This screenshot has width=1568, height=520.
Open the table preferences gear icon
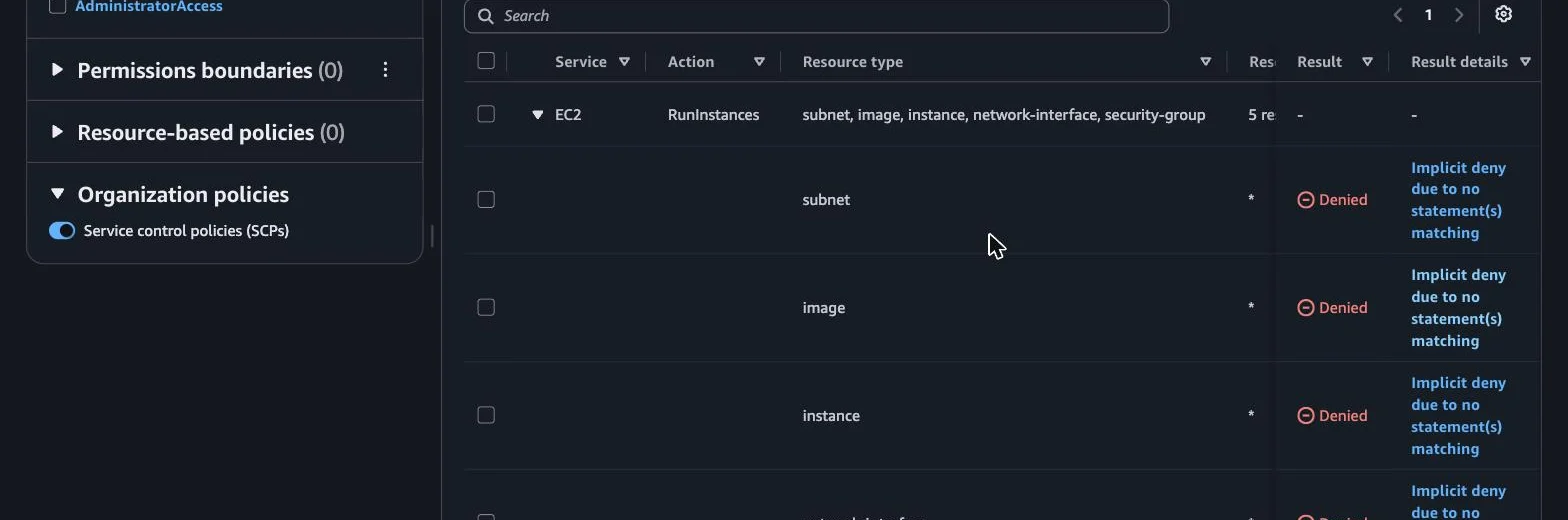pos(1503,14)
